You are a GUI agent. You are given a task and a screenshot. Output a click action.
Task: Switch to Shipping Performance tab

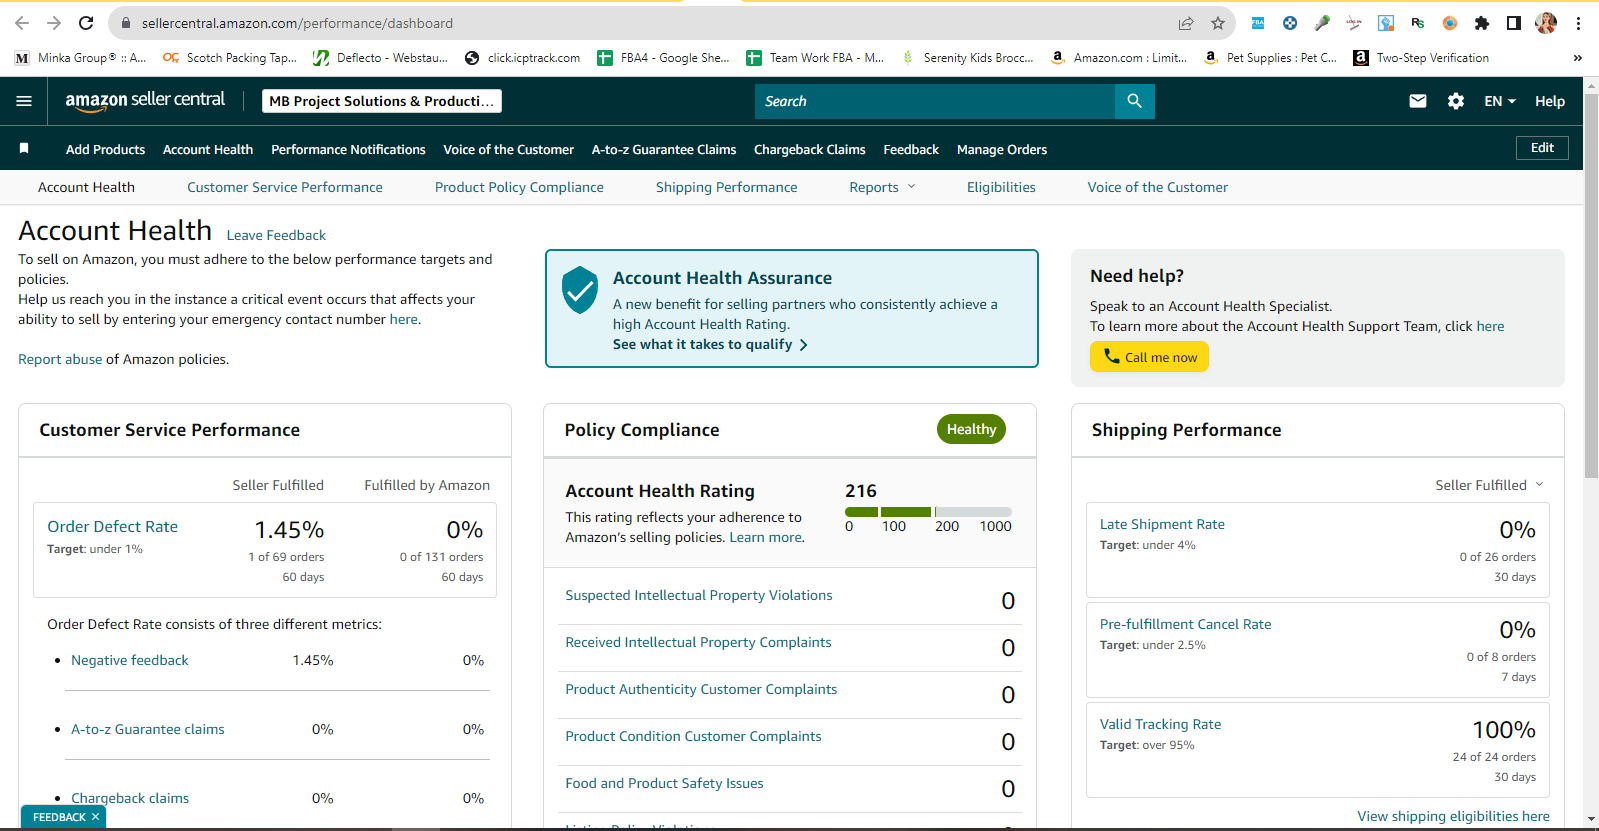[727, 187]
